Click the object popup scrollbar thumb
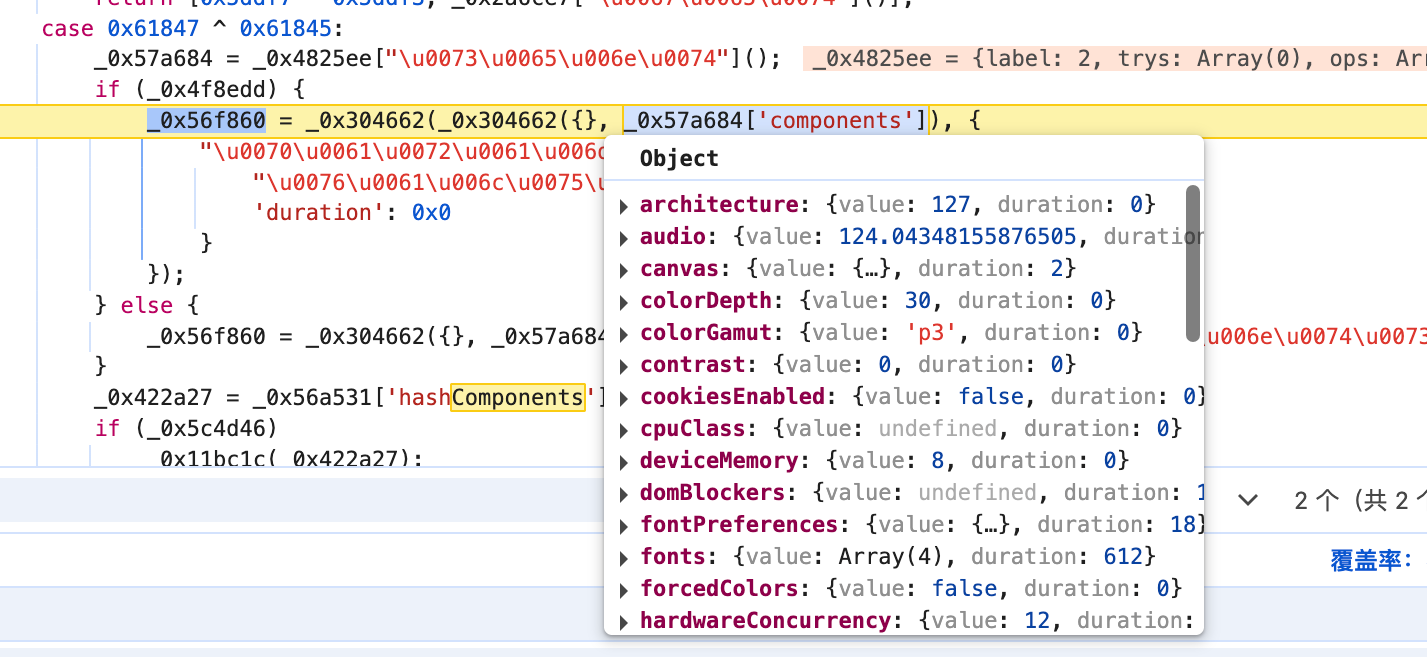The image size is (1428, 658). click(x=1192, y=264)
